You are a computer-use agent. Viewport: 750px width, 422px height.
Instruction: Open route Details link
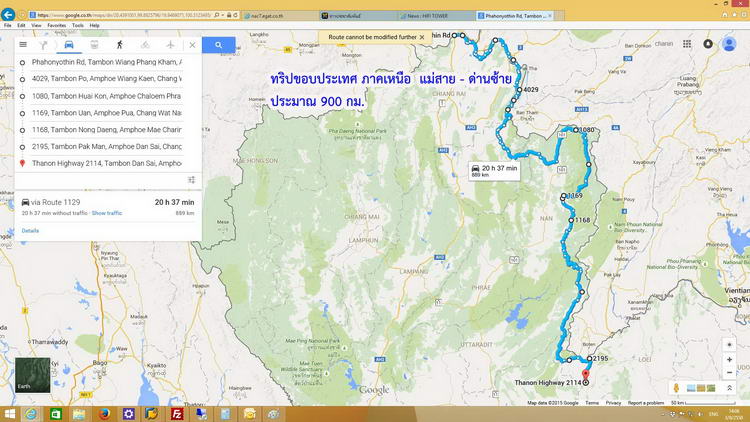click(x=30, y=231)
